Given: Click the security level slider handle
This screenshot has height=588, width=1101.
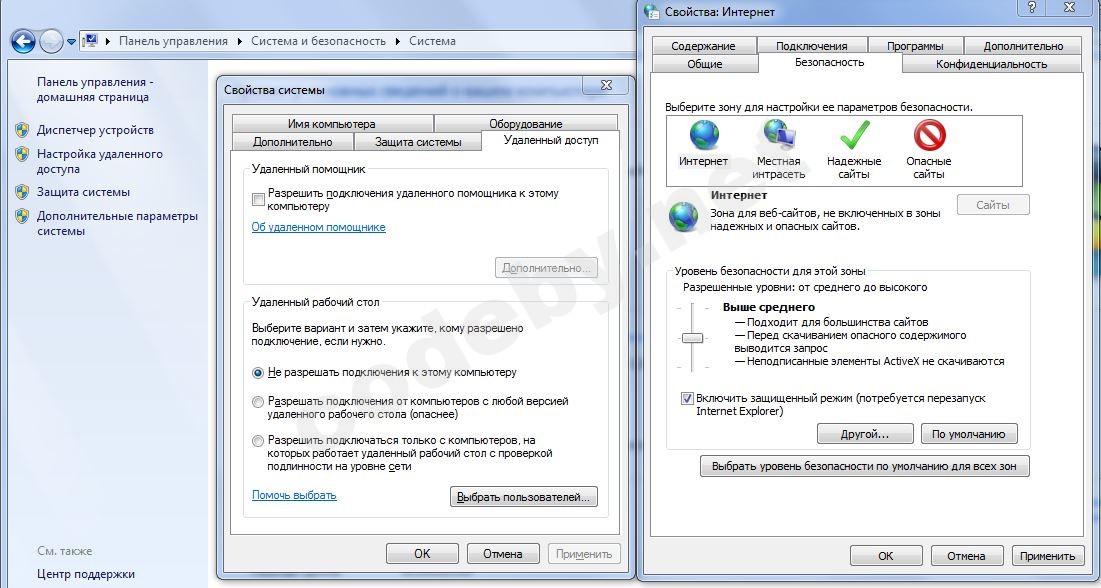Looking at the screenshot, I should click(692, 339).
